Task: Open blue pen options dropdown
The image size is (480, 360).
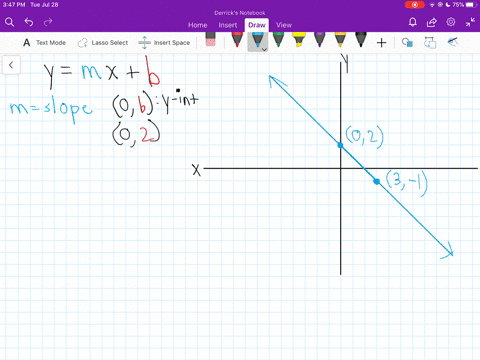Action: click(264, 49)
